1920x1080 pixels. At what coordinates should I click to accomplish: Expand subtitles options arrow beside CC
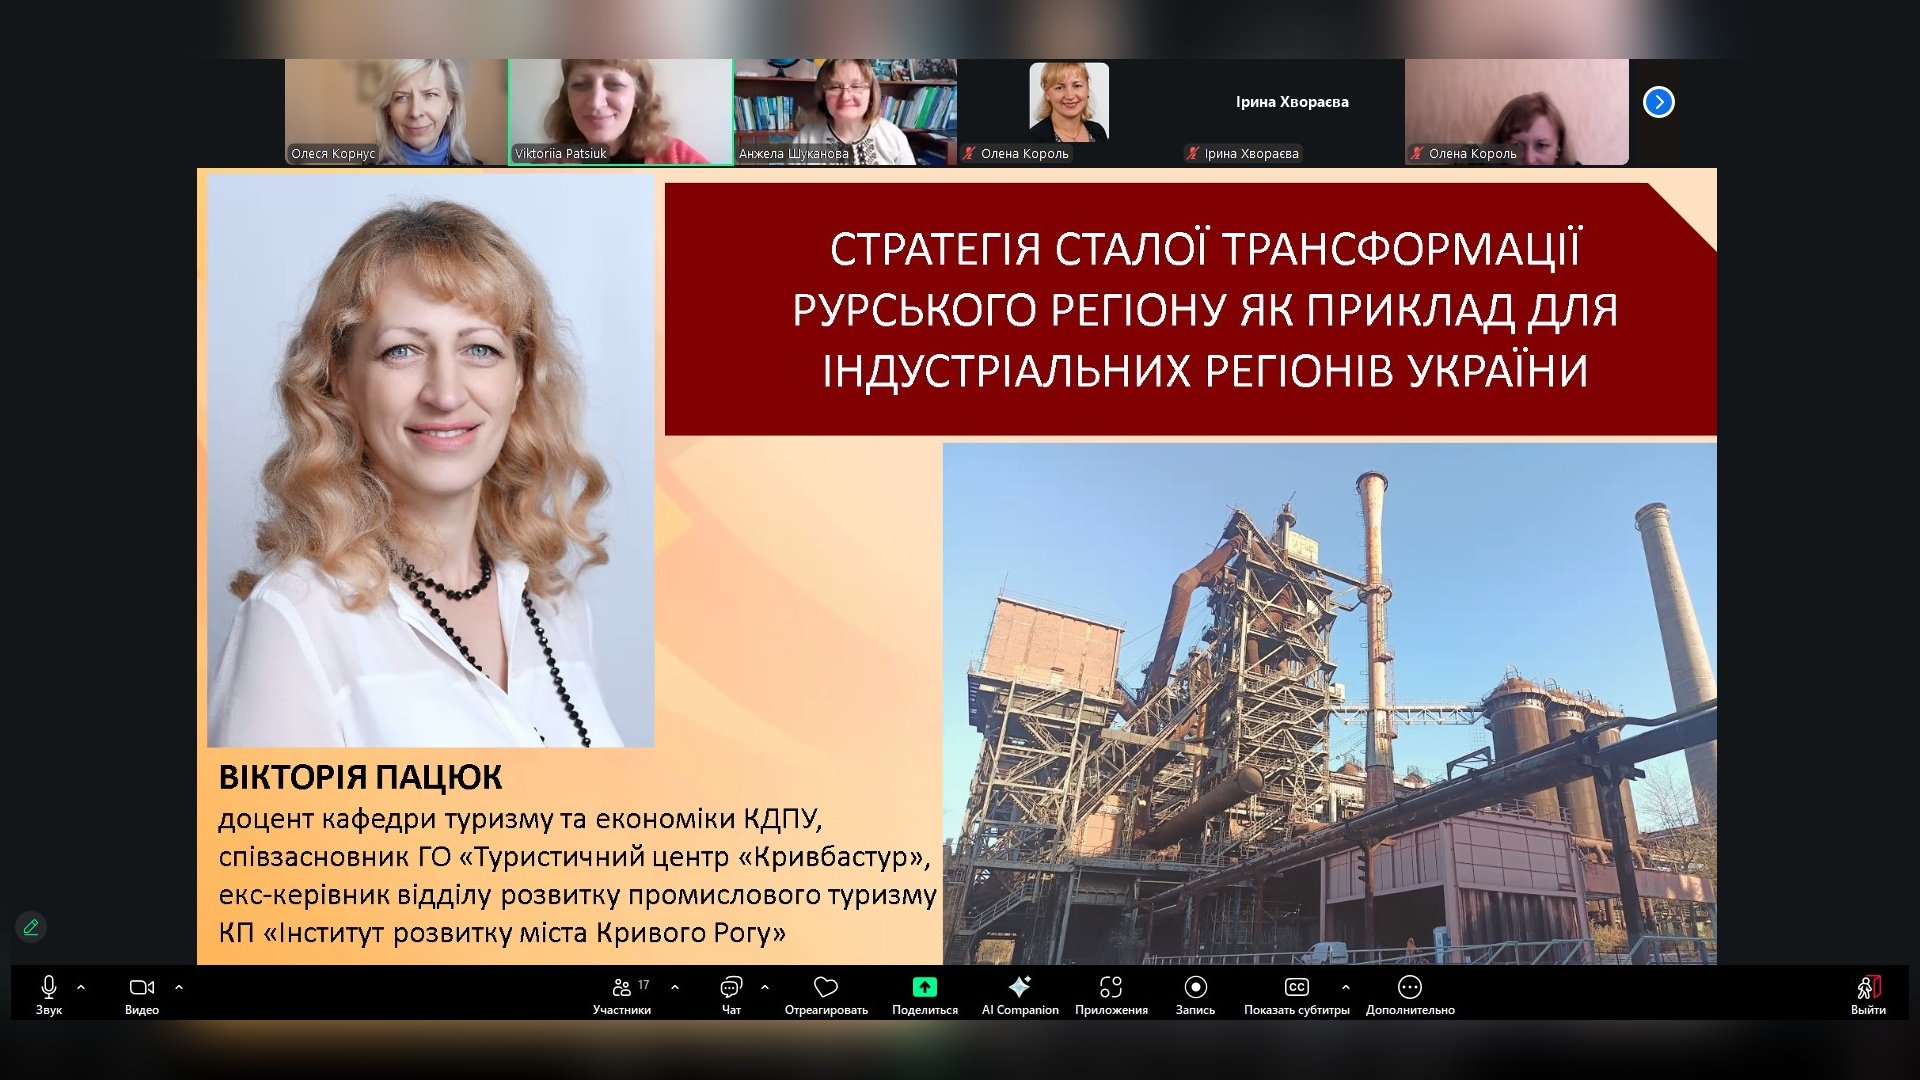click(x=1346, y=987)
